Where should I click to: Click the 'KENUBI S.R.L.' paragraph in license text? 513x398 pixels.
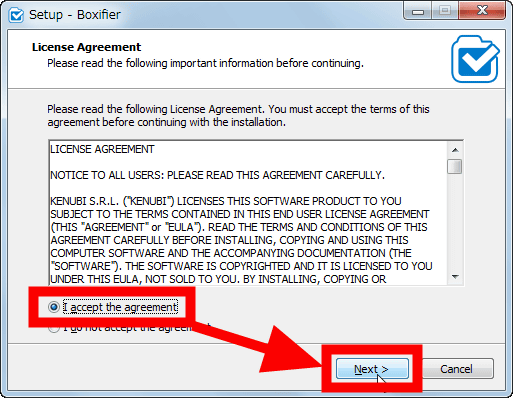tap(241, 240)
